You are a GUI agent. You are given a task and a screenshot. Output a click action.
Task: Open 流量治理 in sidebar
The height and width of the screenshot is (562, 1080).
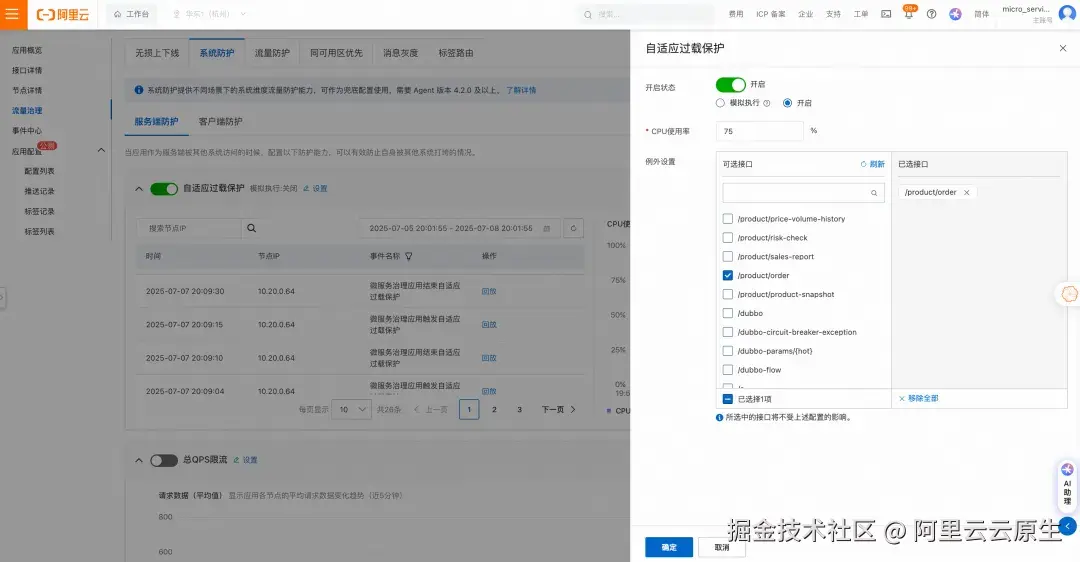point(27,110)
